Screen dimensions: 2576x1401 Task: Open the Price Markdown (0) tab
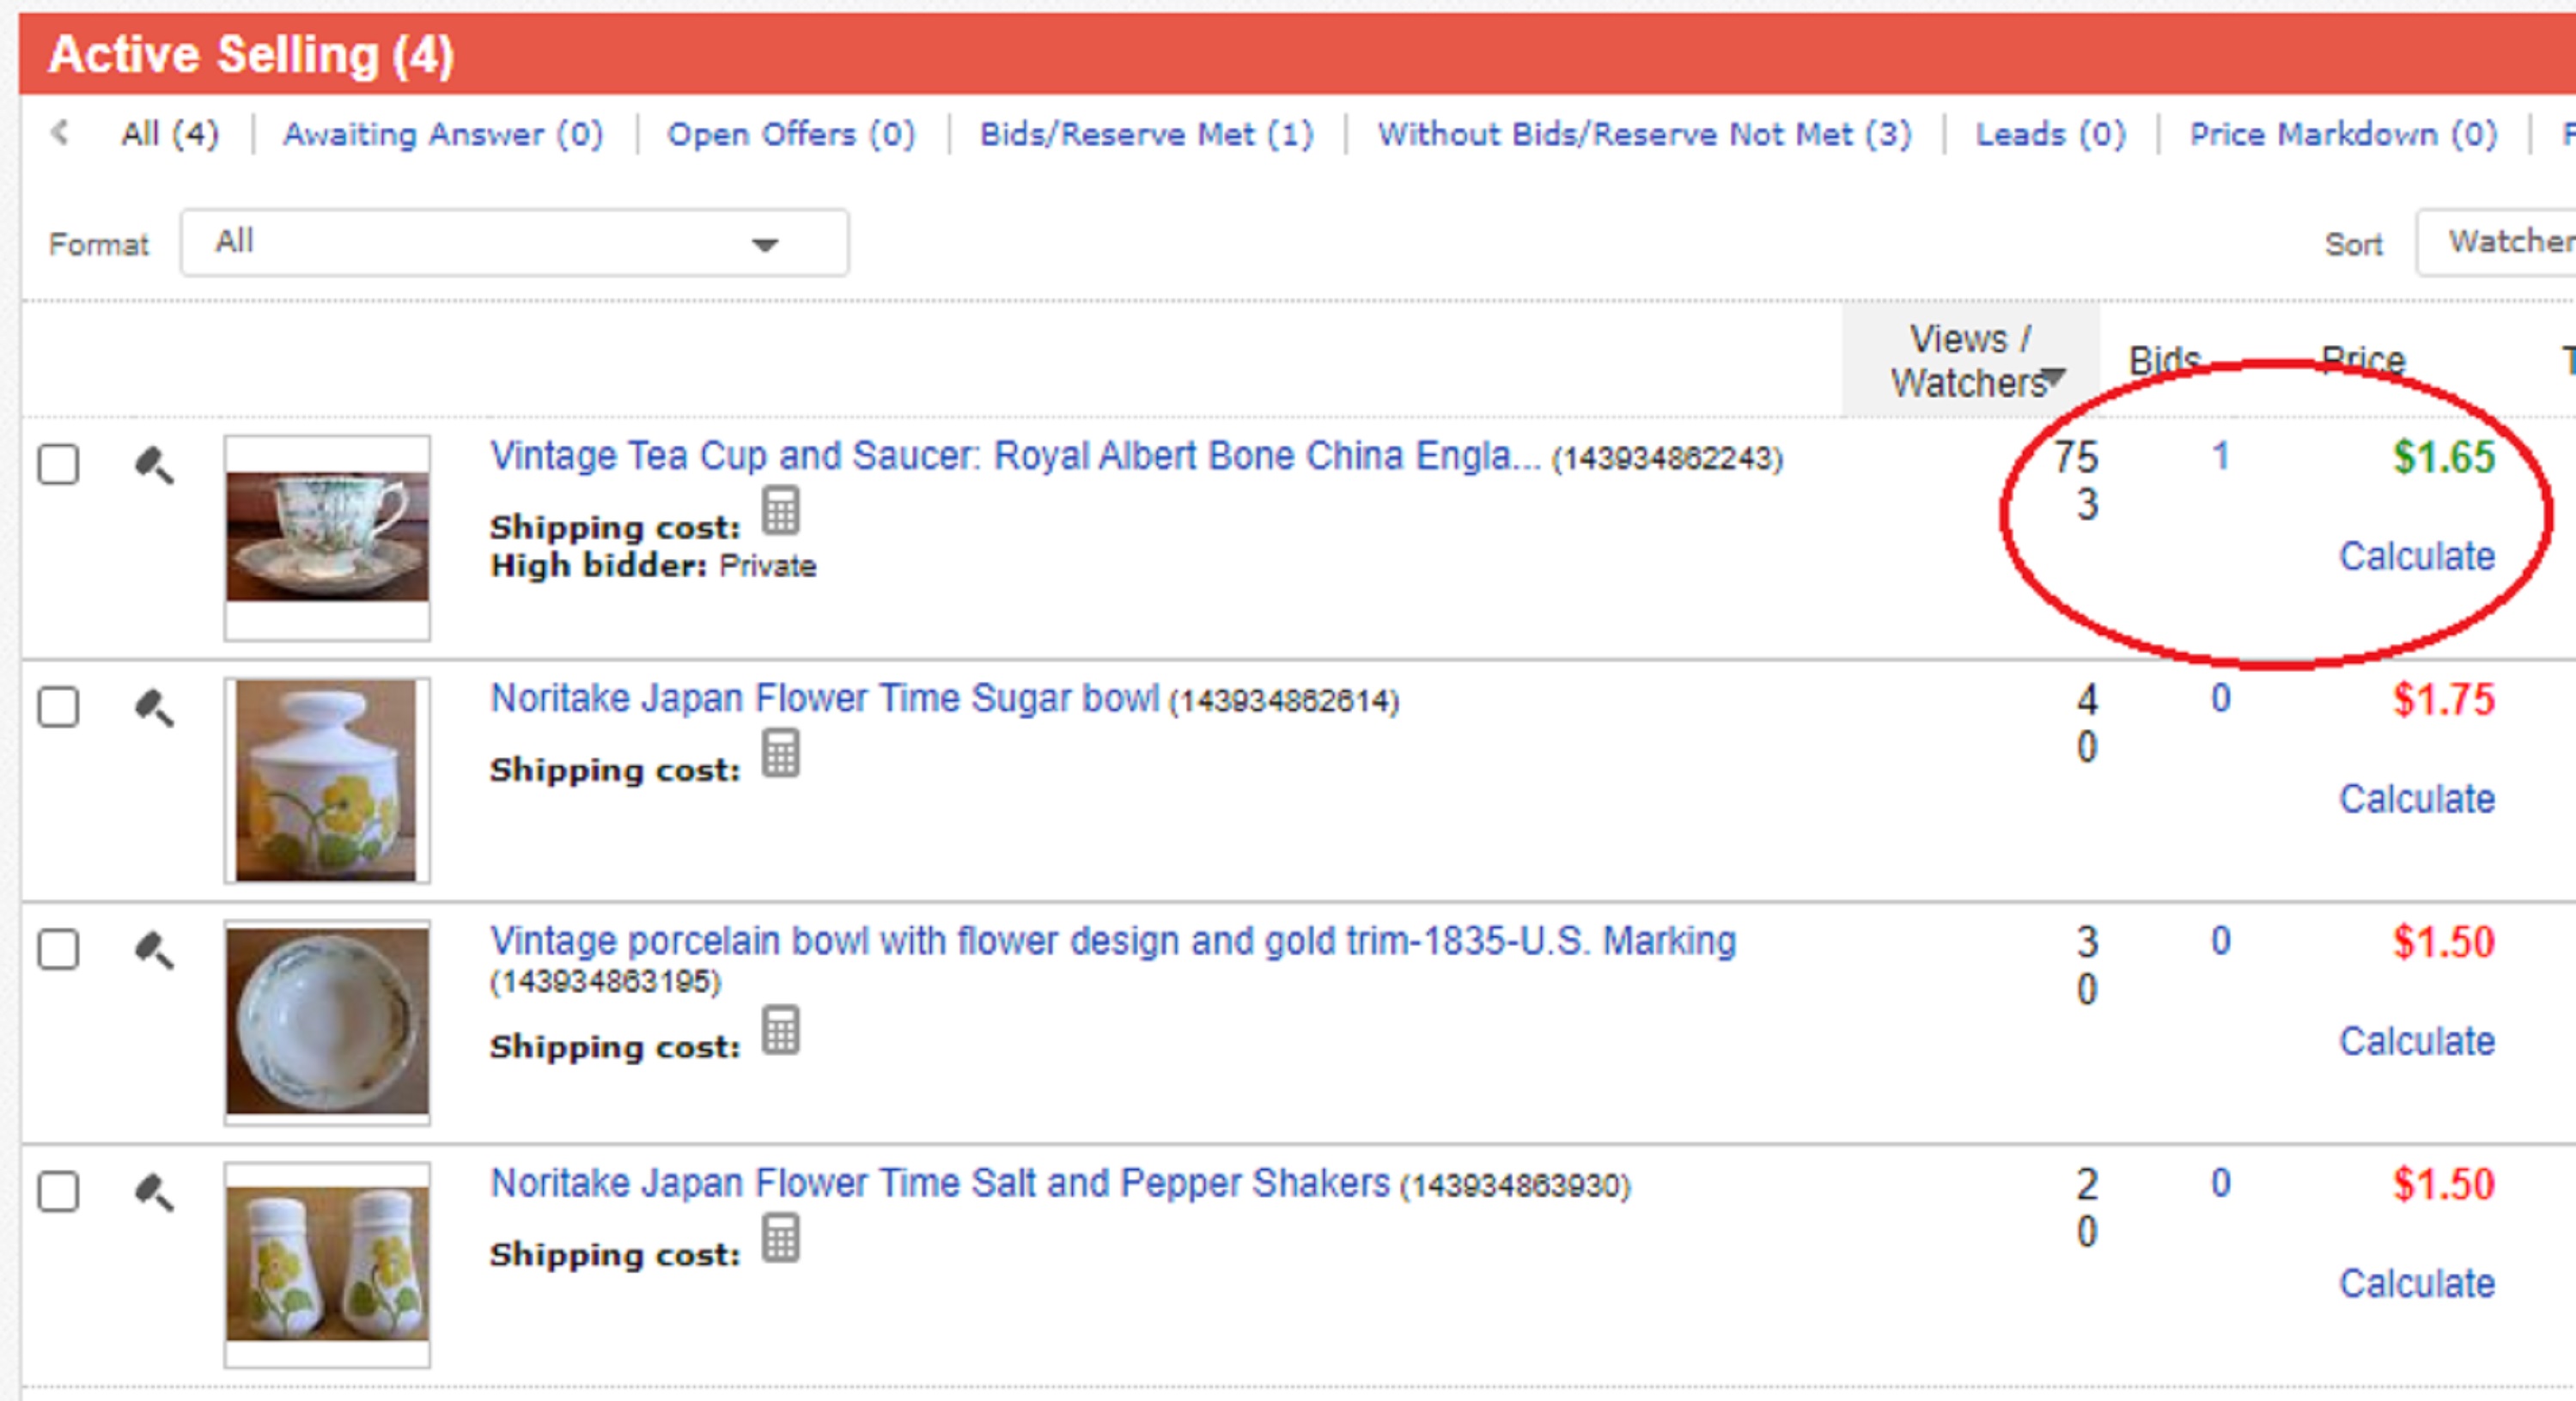point(2344,134)
